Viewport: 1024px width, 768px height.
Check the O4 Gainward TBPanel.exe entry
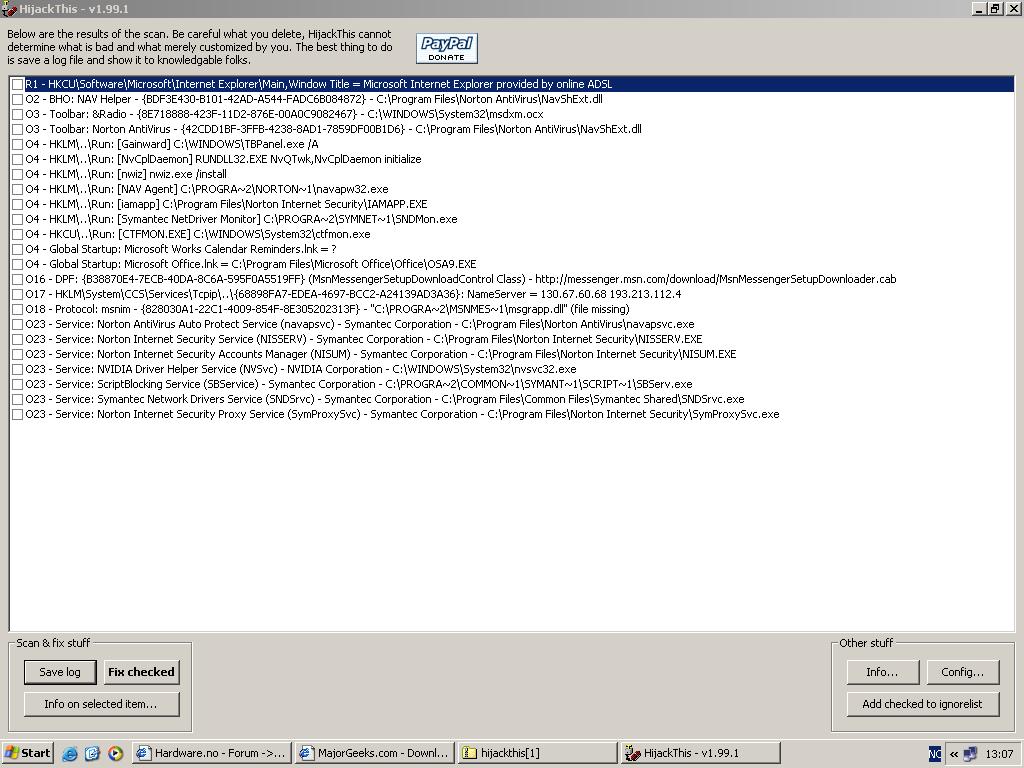tap(18, 144)
